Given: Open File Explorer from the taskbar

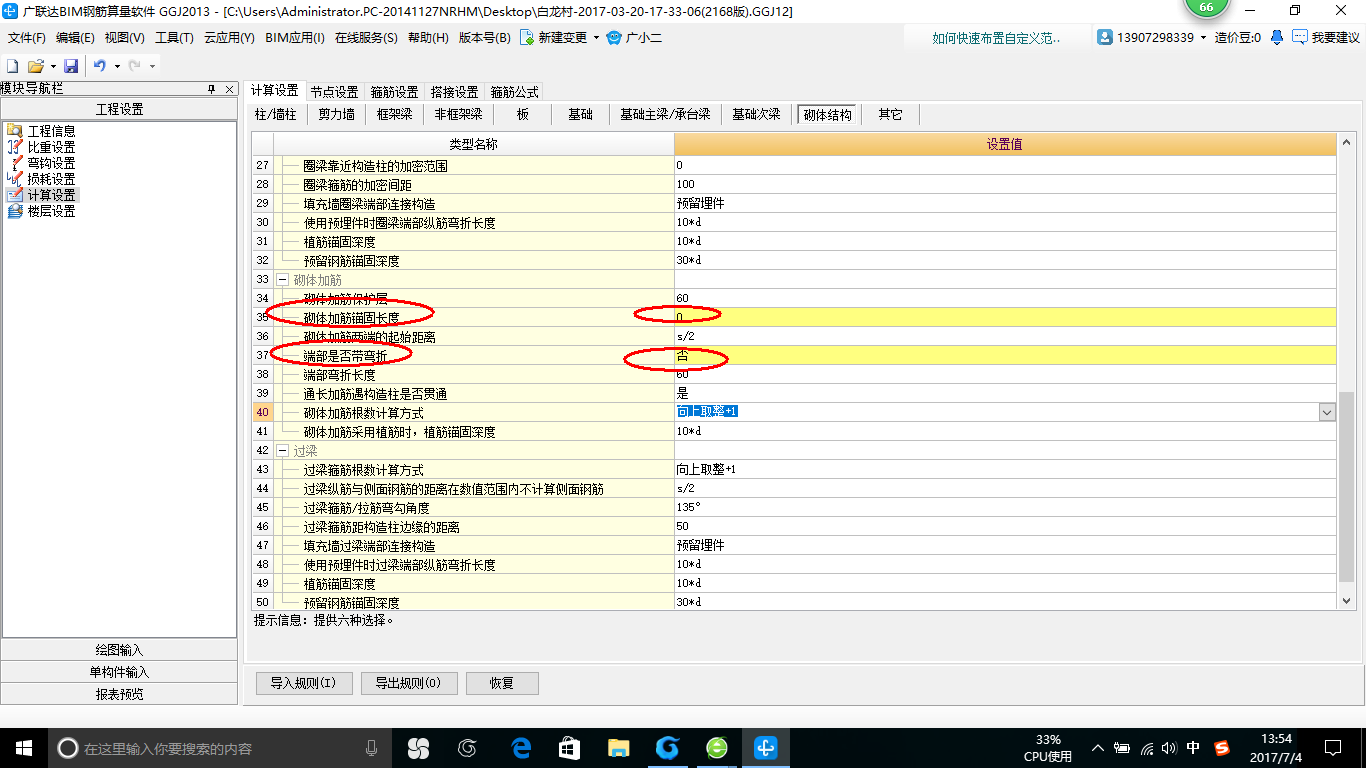Looking at the screenshot, I should click(x=619, y=747).
